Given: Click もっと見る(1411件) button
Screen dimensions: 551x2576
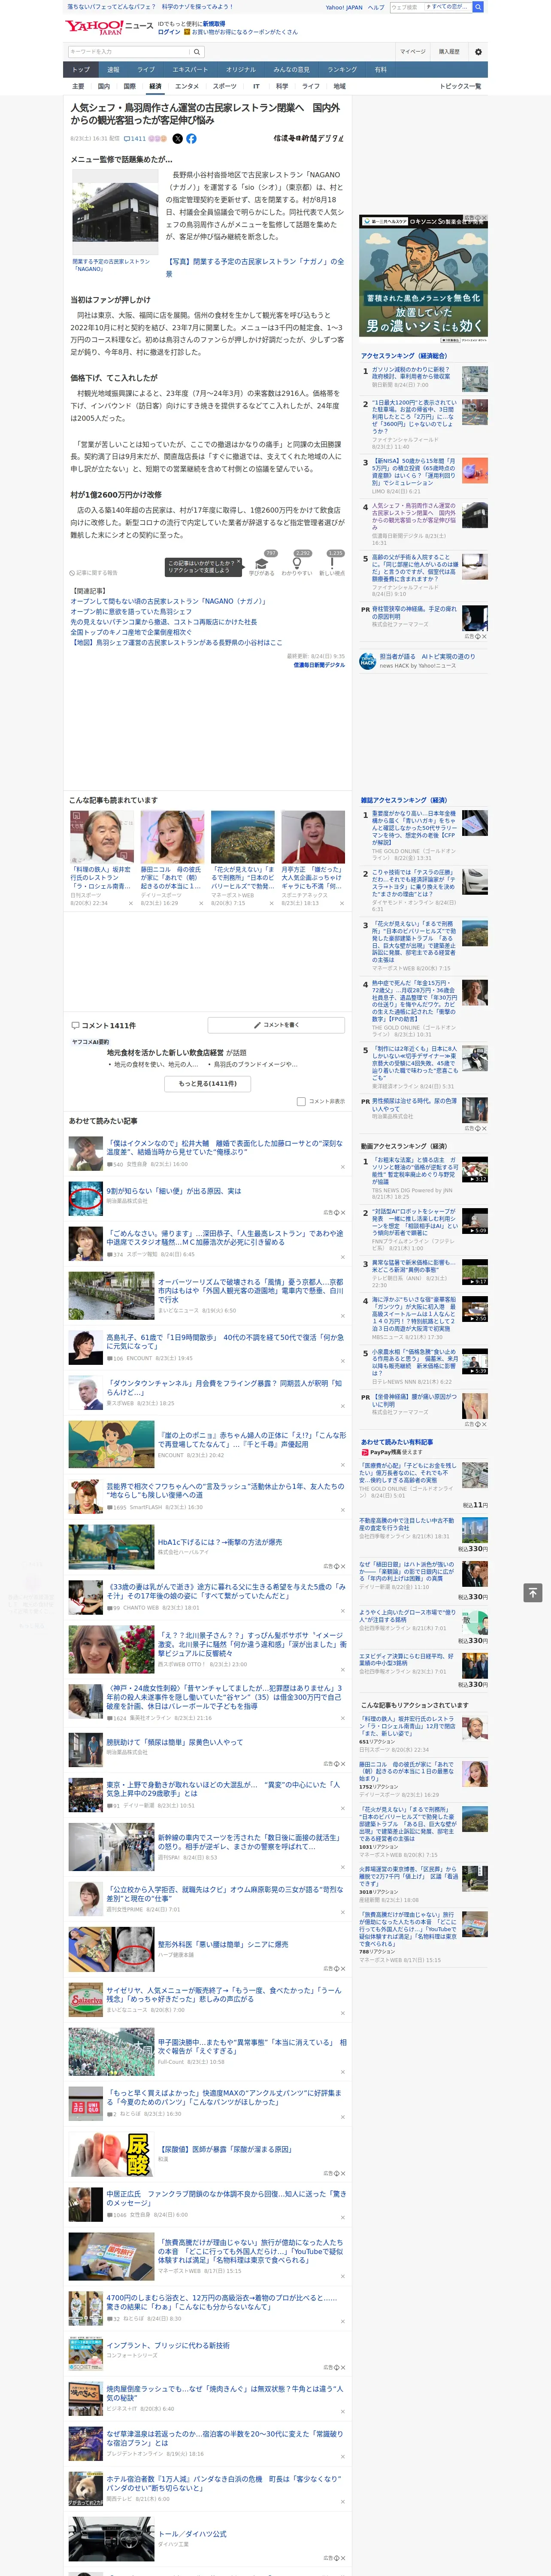Looking at the screenshot, I should (x=208, y=1083).
